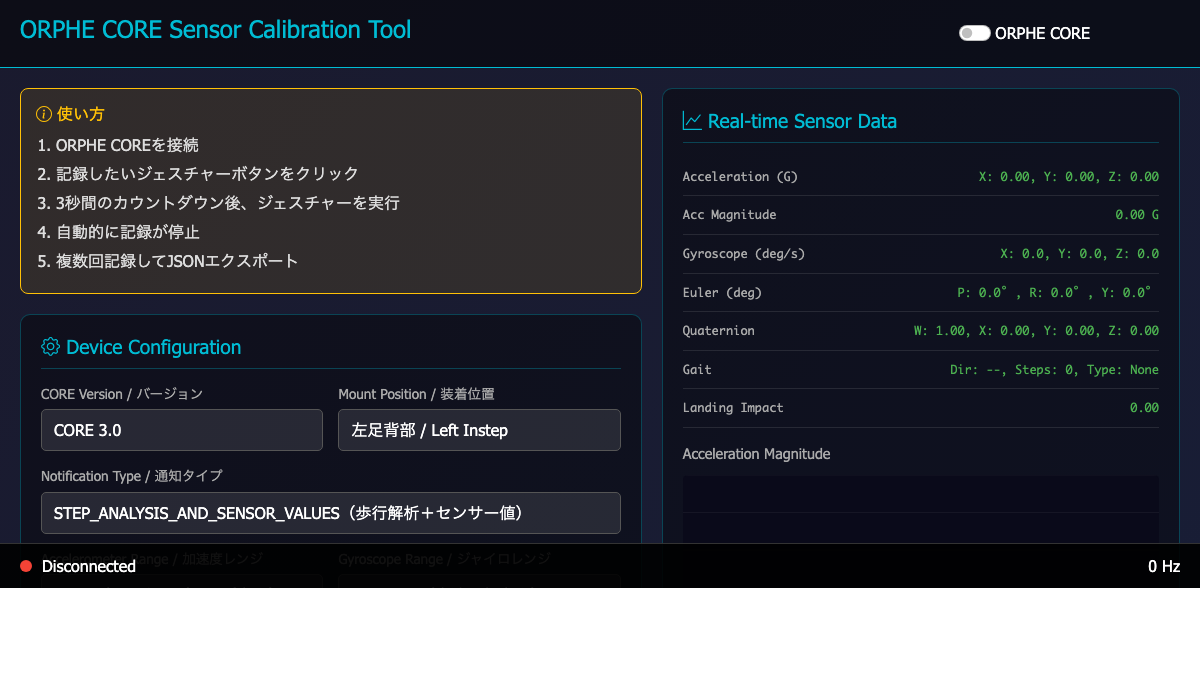Image resolution: width=1200 pixels, height=675 pixels.
Task: Click the Acceleration (G) value readout
Action: [1068, 177]
